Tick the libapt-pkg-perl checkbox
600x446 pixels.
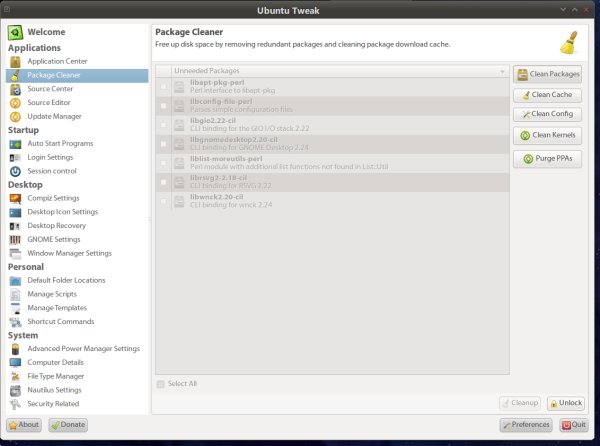click(164, 86)
